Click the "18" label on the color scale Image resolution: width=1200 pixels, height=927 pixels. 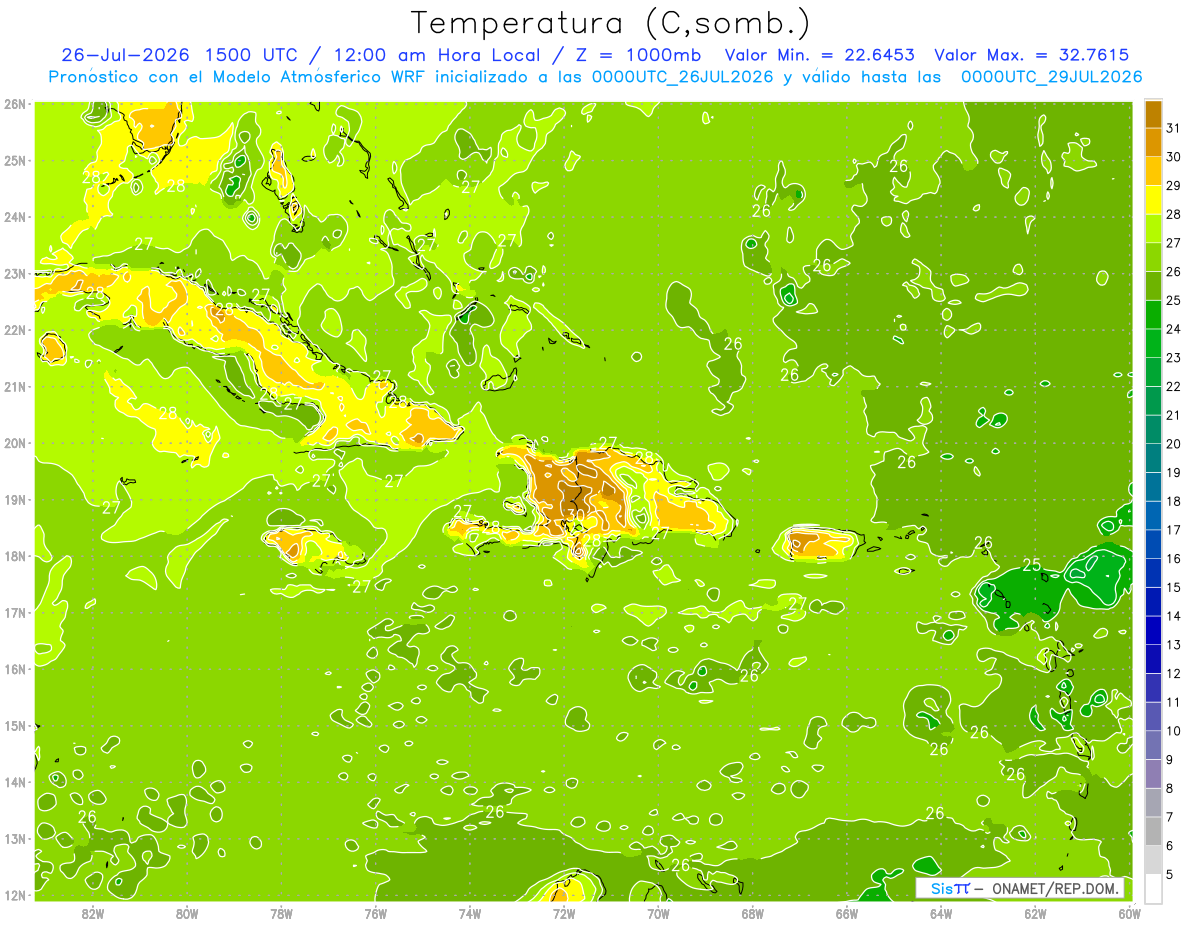1173,501
